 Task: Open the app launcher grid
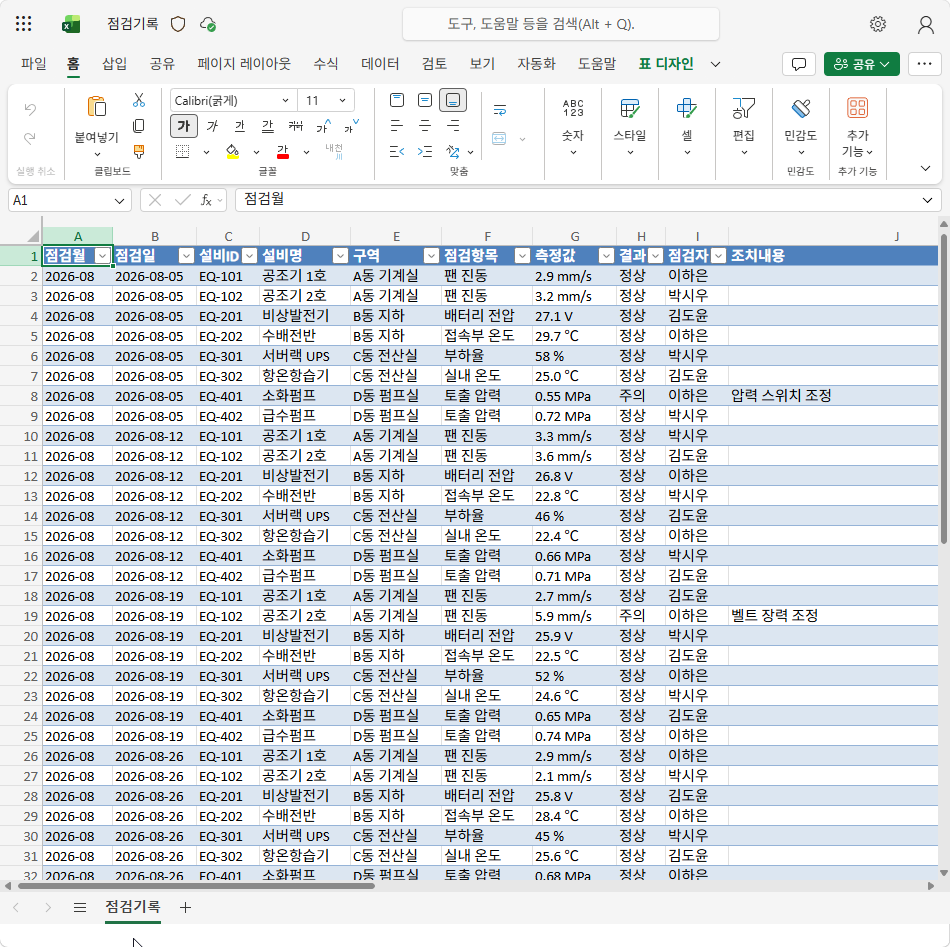click(24, 24)
